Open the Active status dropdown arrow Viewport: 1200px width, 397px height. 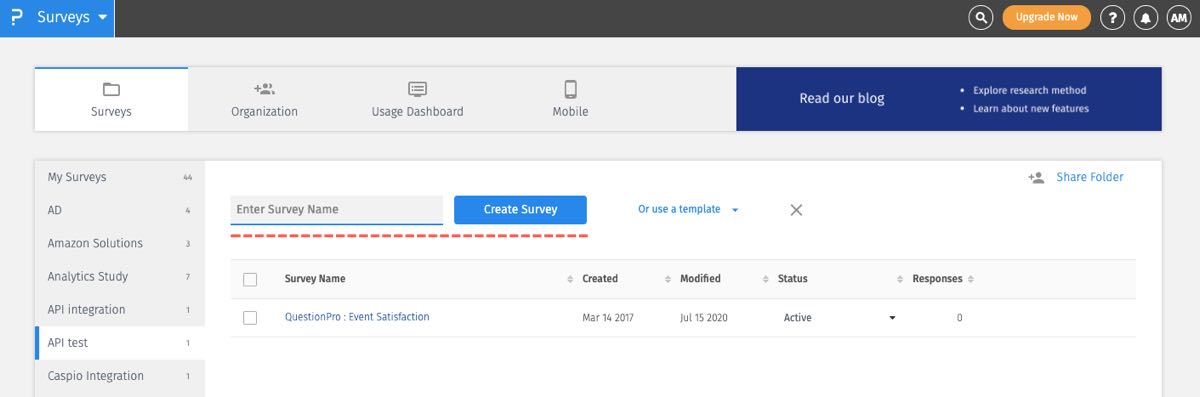point(892,318)
